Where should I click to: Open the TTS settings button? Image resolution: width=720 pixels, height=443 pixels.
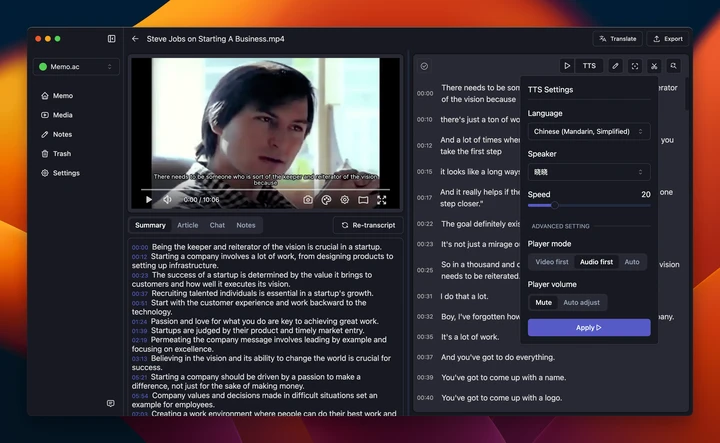(589, 66)
